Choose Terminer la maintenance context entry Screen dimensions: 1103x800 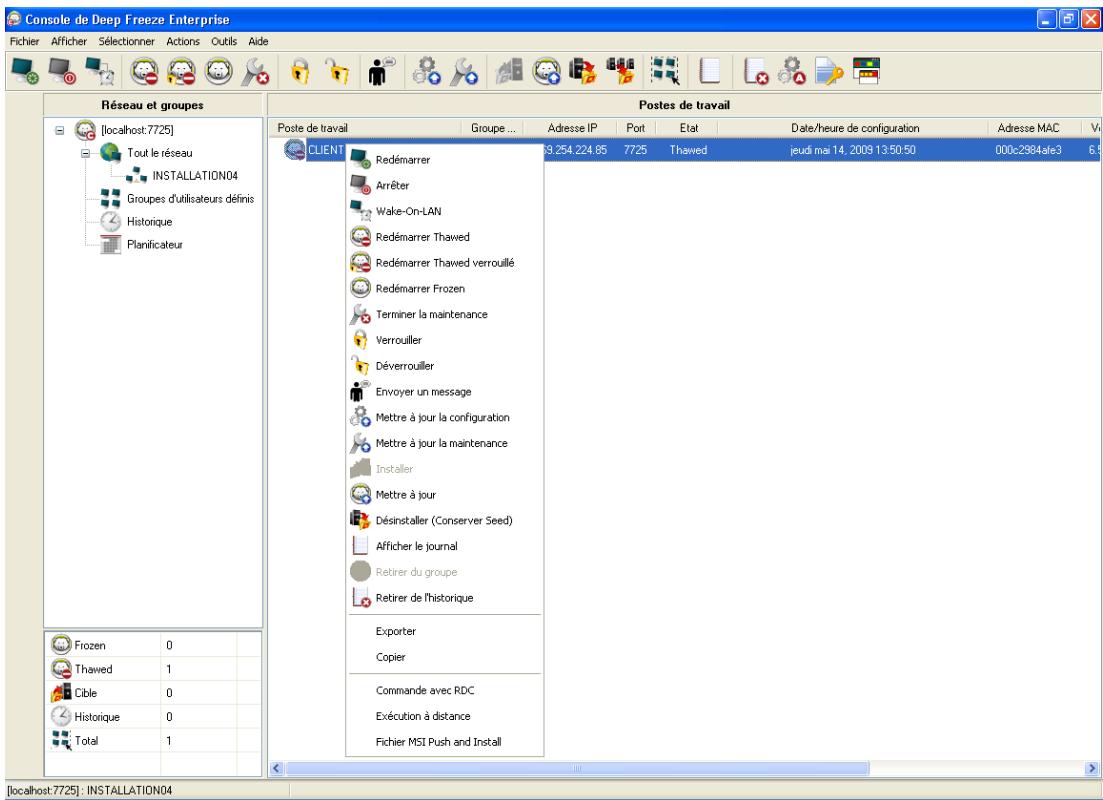[445, 315]
